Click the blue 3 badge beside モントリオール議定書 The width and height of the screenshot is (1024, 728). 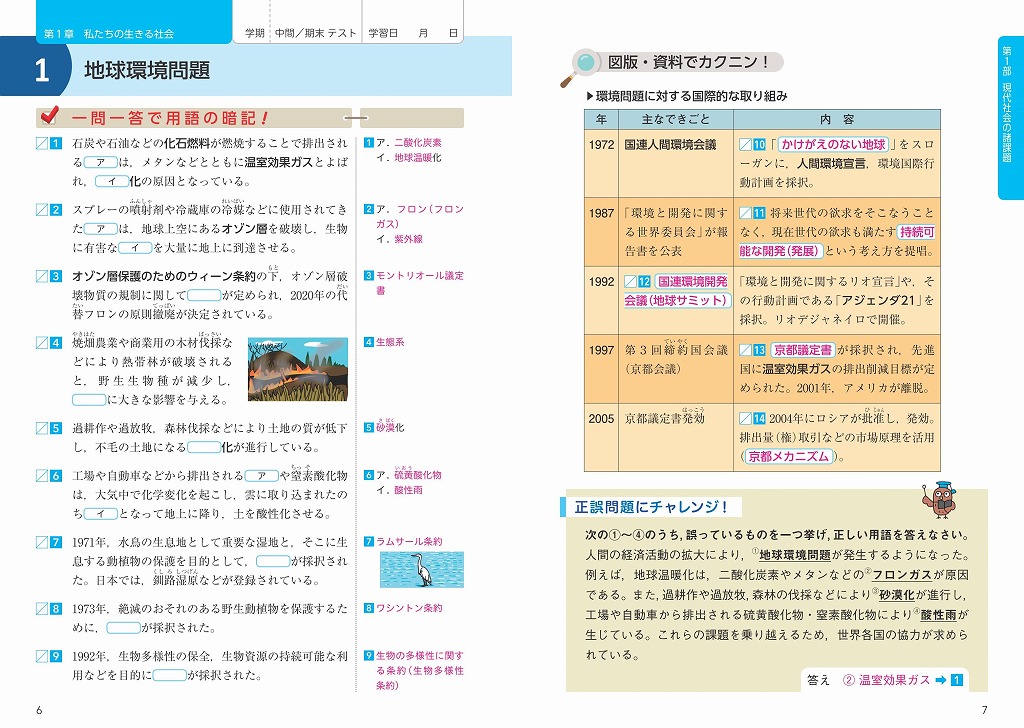click(369, 276)
